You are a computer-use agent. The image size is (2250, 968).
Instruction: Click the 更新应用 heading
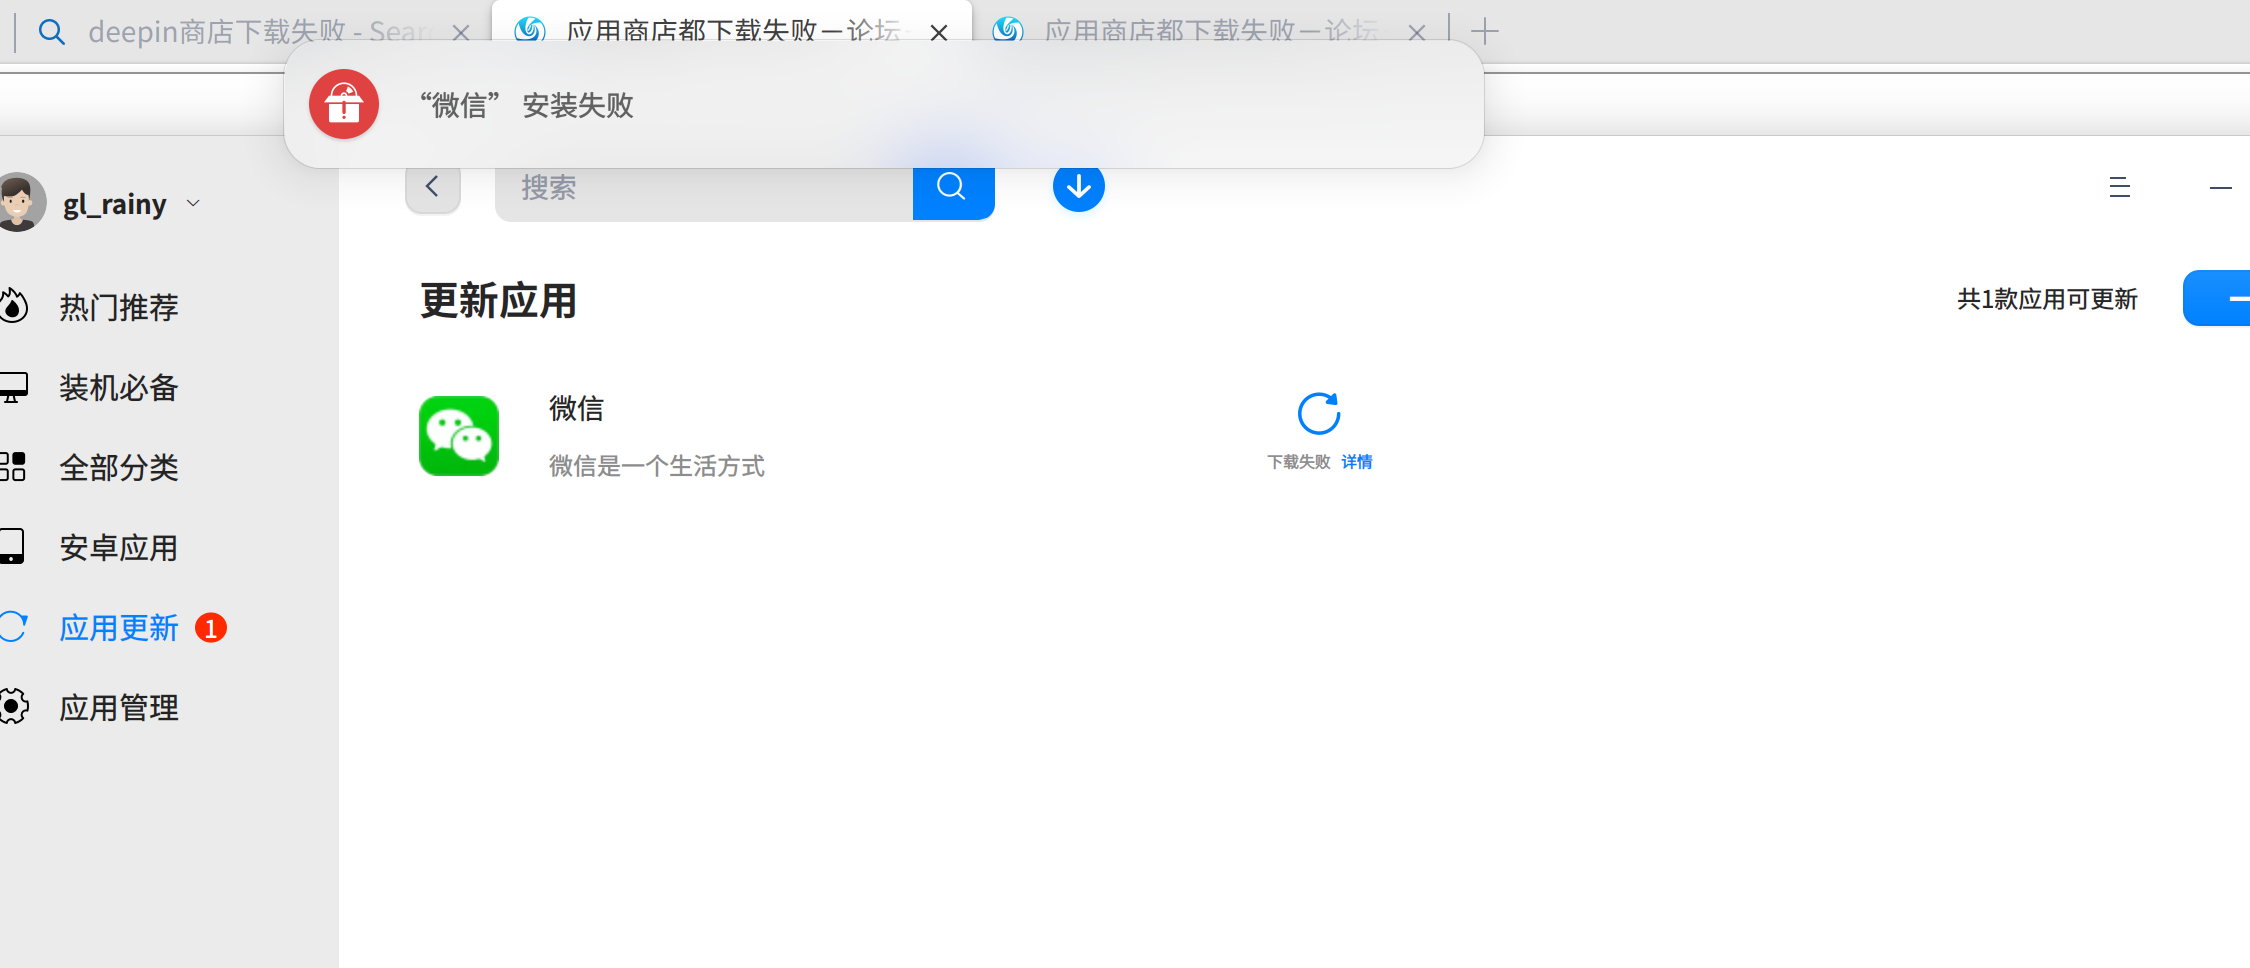498,301
